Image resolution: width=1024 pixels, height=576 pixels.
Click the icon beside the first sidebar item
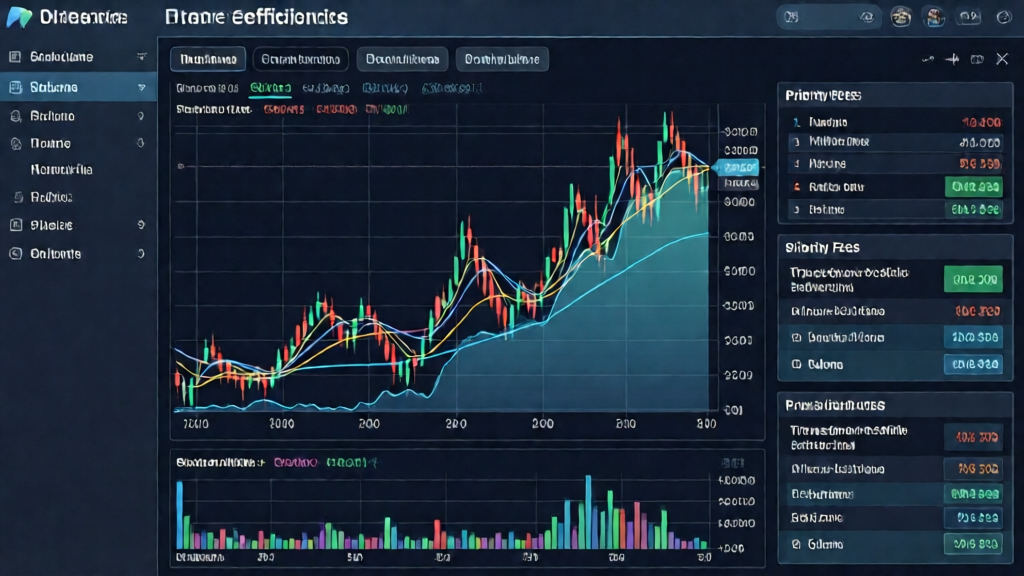pos(15,57)
